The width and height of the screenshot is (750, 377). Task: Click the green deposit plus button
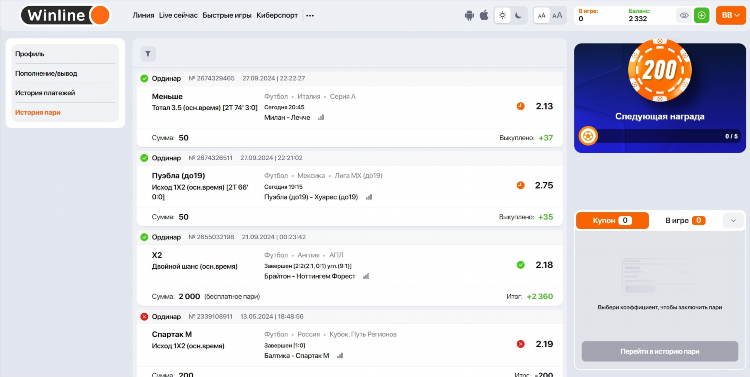tap(702, 15)
